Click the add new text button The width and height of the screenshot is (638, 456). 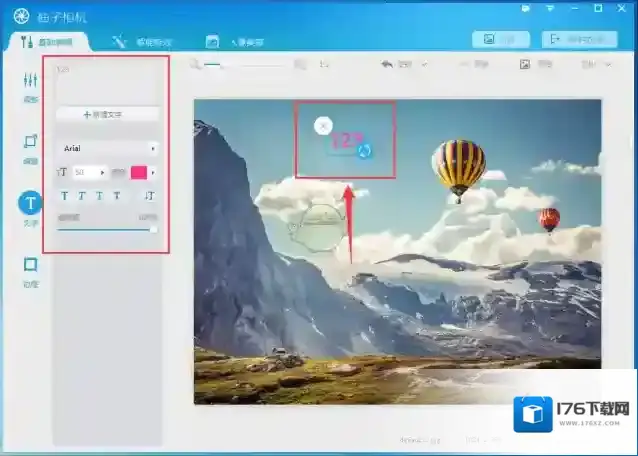point(107,115)
